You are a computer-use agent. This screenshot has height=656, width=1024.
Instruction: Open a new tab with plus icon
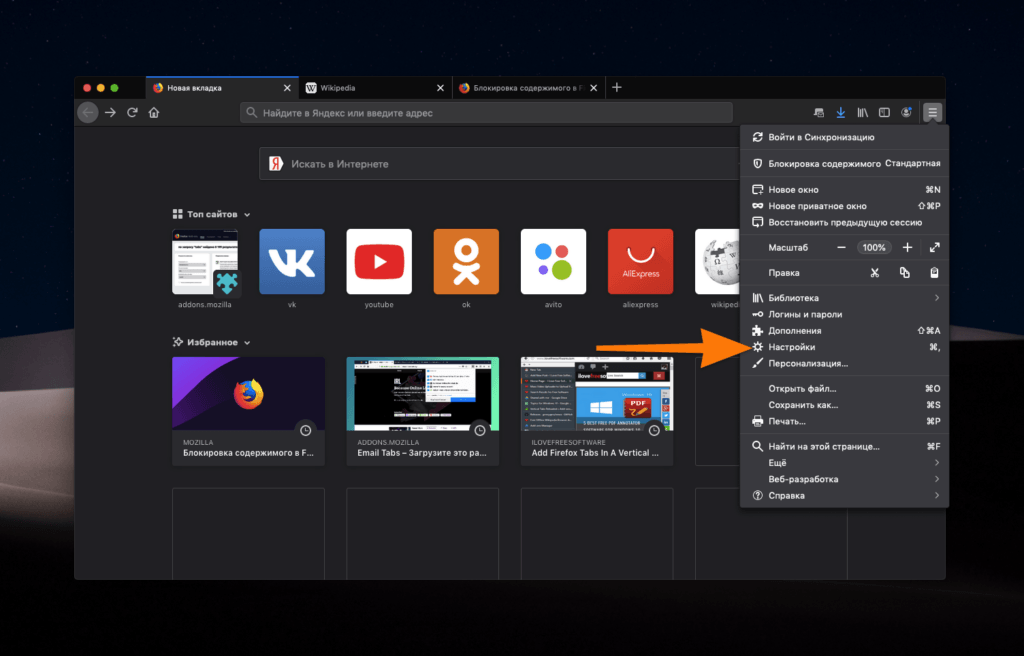[x=616, y=88]
